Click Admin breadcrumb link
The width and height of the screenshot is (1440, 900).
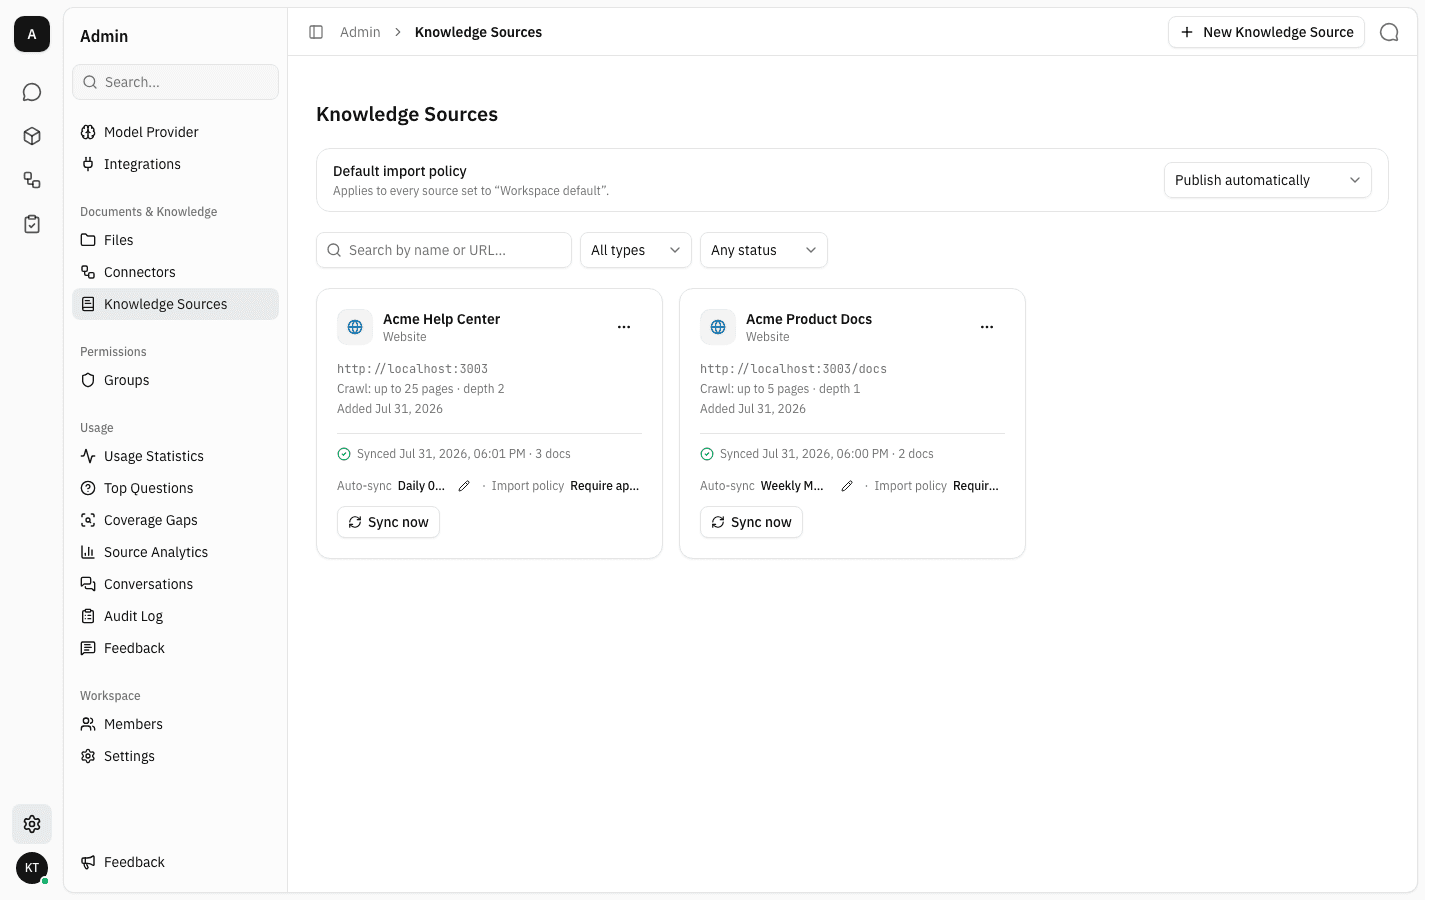coord(360,32)
